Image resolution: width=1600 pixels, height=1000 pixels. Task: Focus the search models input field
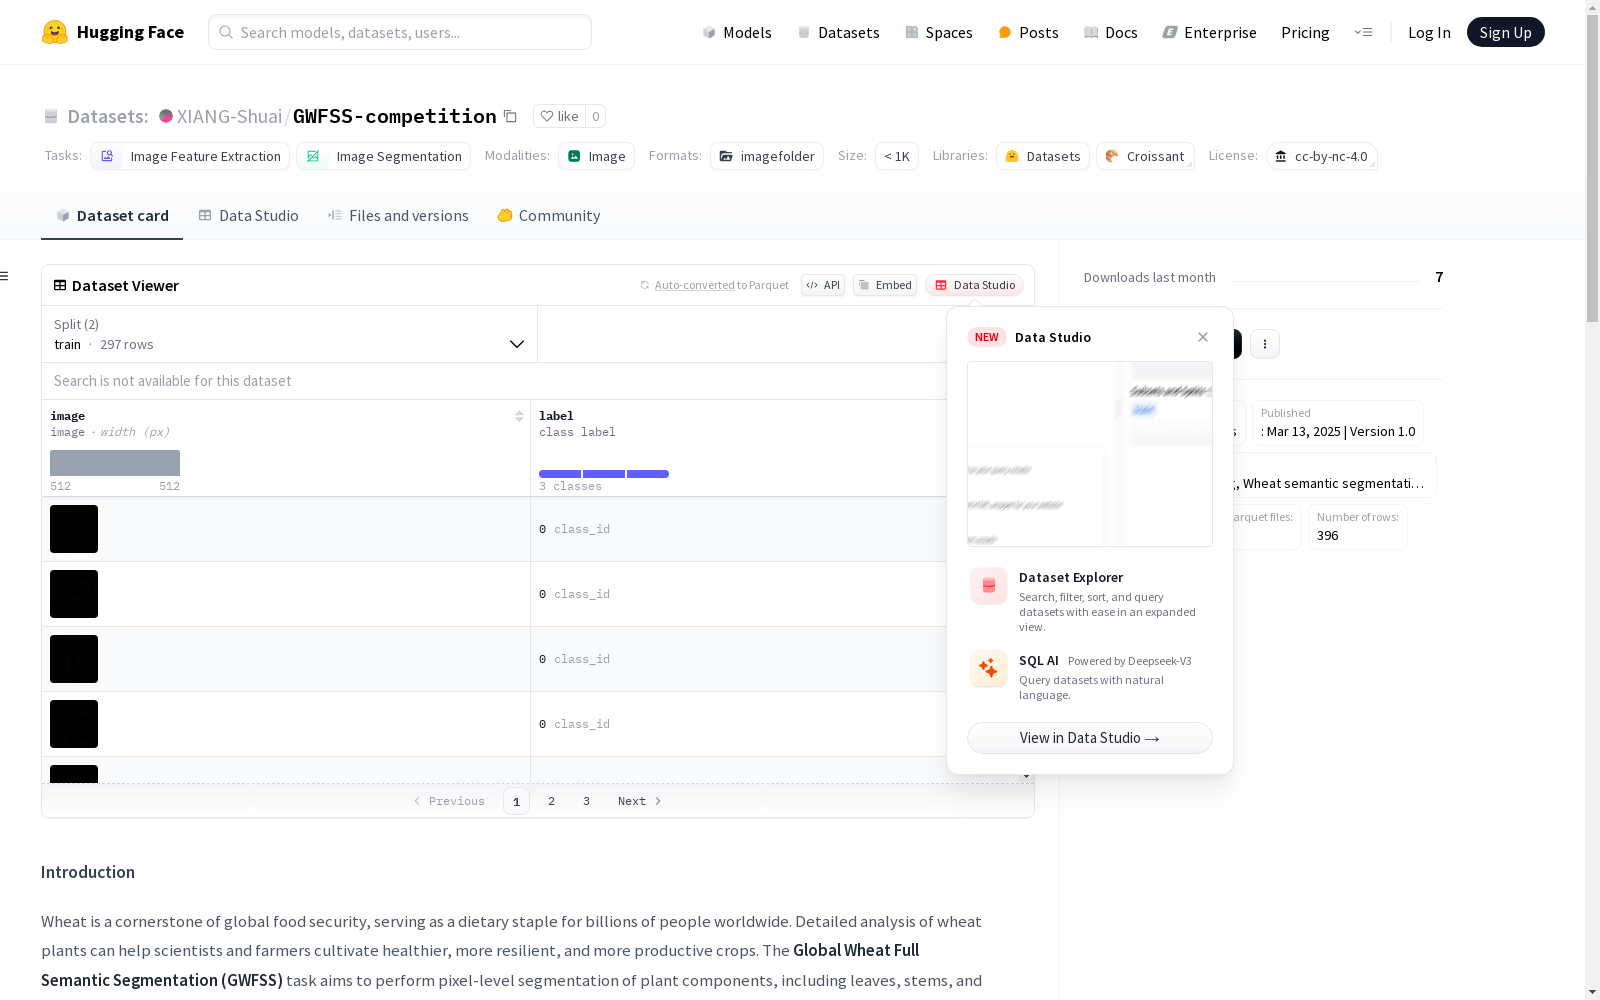coord(400,32)
